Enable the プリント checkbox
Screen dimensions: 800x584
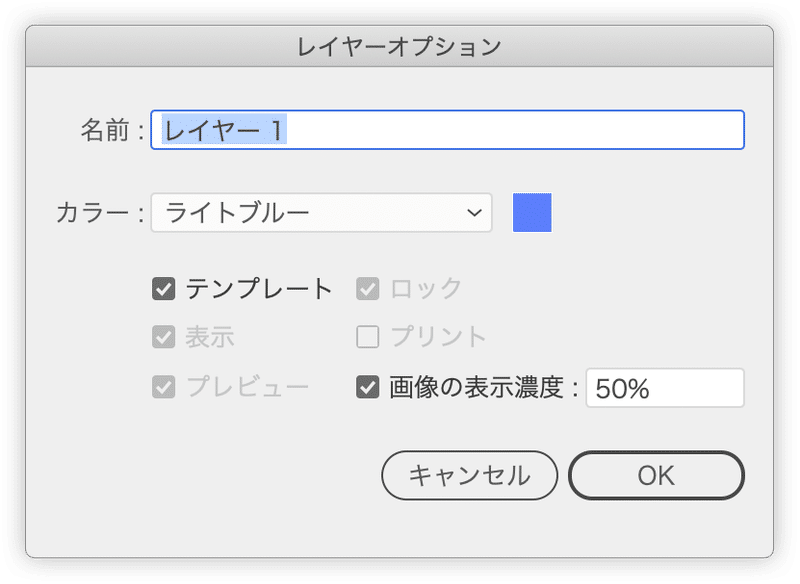[367, 337]
